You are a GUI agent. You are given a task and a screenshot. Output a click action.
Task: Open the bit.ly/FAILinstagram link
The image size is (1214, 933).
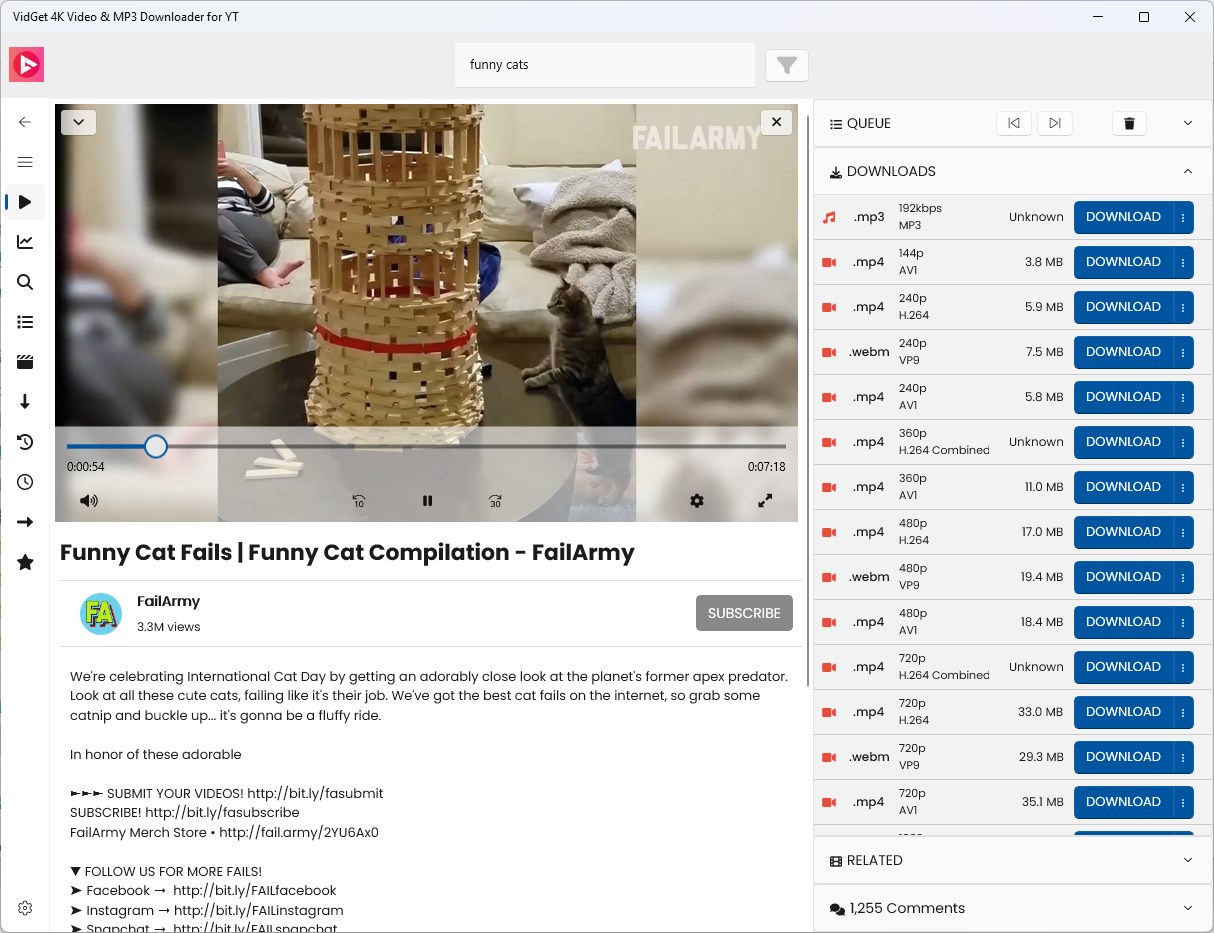(x=258, y=910)
